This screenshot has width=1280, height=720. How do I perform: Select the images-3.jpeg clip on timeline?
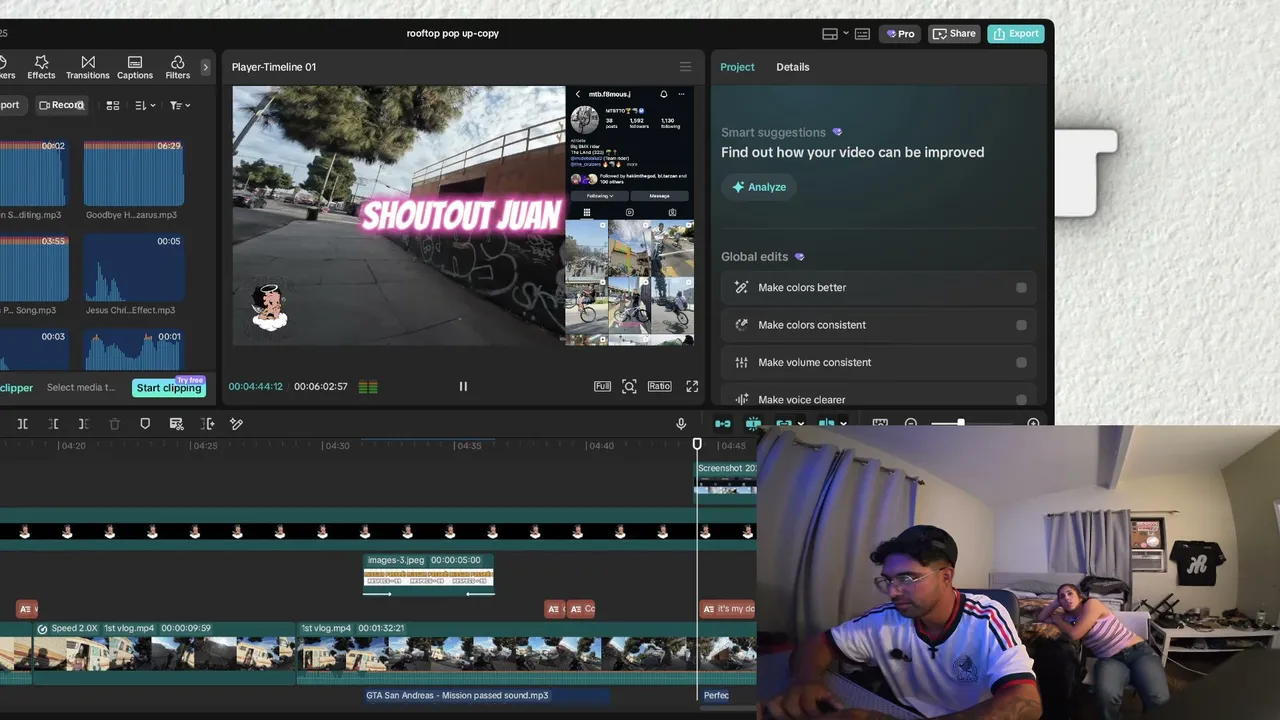click(428, 576)
